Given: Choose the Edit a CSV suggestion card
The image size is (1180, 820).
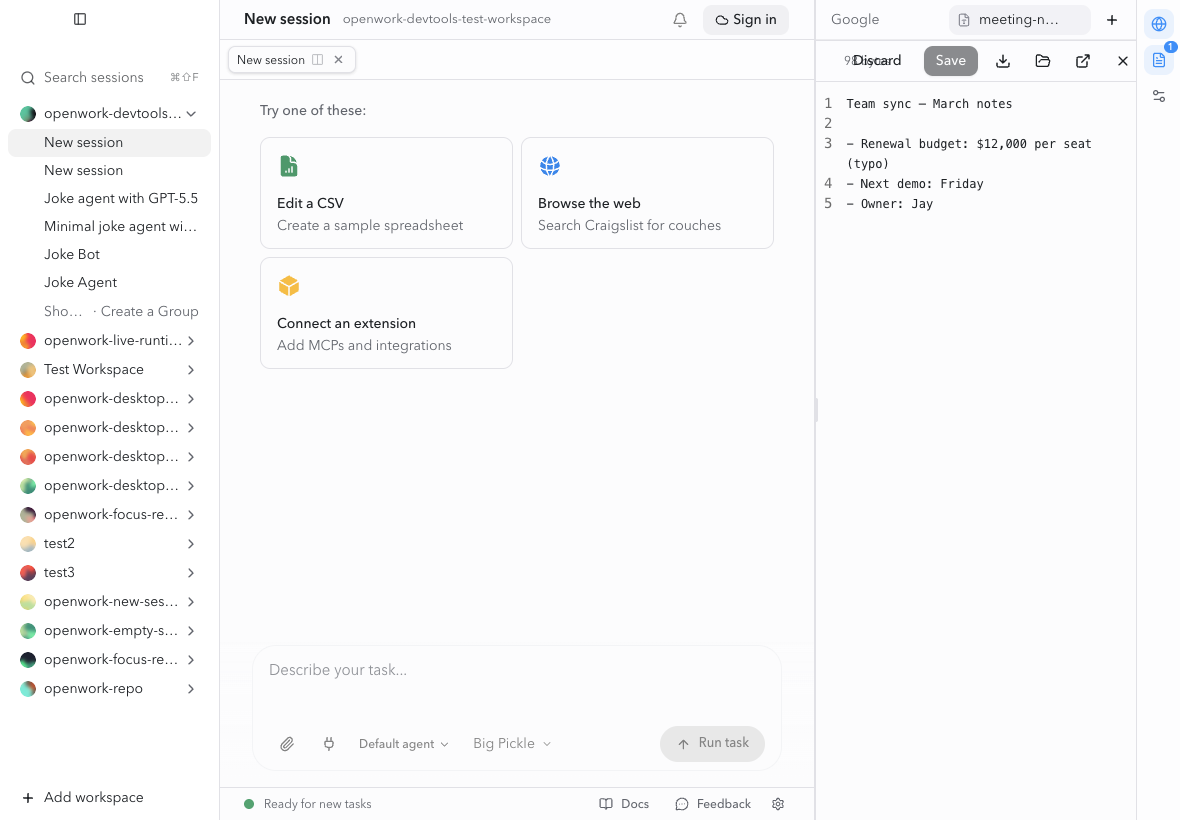Looking at the screenshot, I should tap(386, 193).
